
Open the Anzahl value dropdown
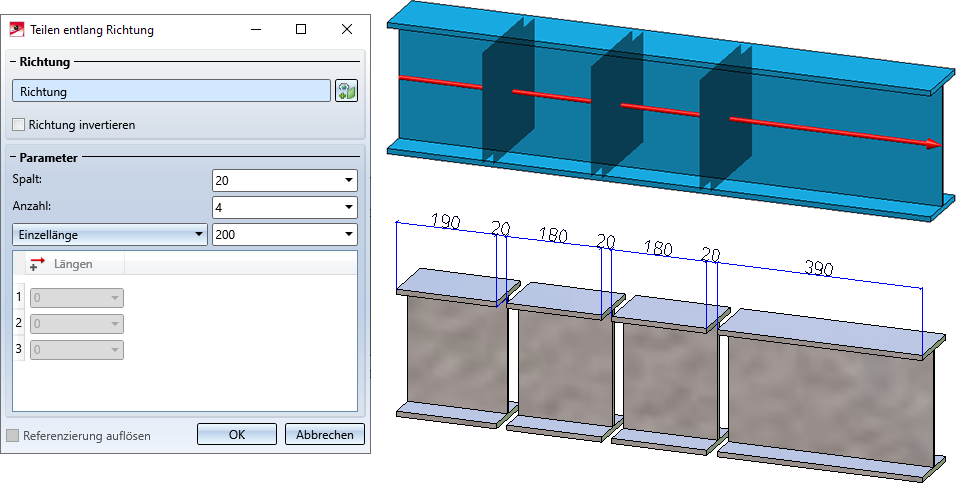(349, 207)
